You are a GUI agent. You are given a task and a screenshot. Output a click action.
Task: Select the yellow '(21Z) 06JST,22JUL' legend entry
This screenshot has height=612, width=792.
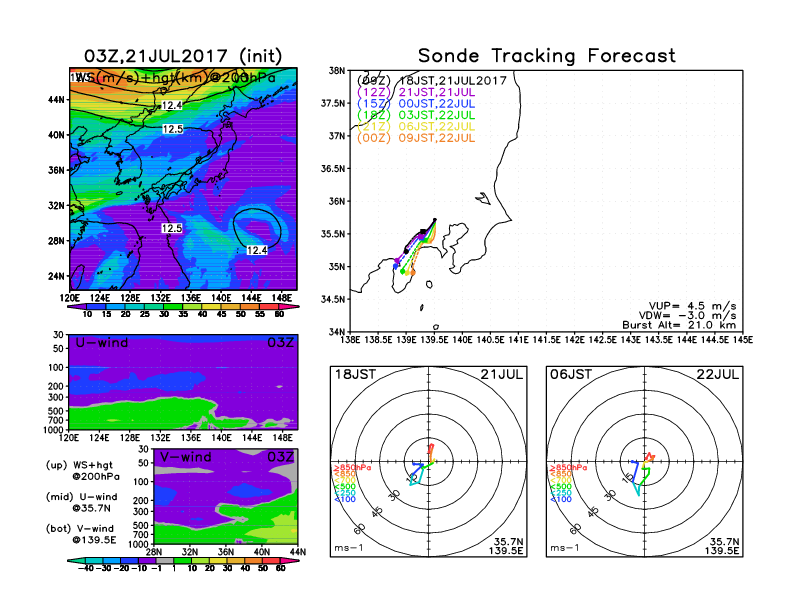416,127
